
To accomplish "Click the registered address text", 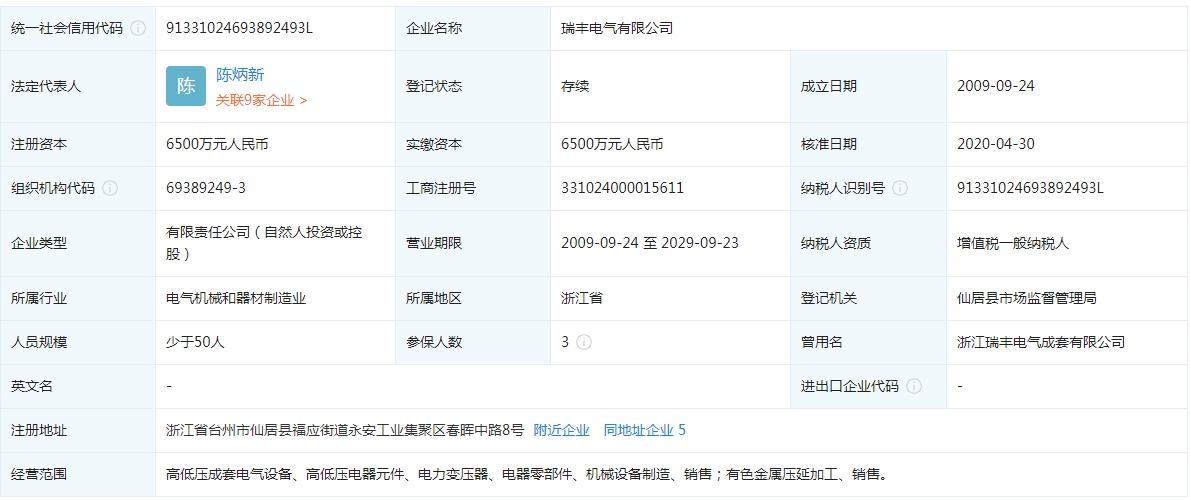I will [345, 430].
